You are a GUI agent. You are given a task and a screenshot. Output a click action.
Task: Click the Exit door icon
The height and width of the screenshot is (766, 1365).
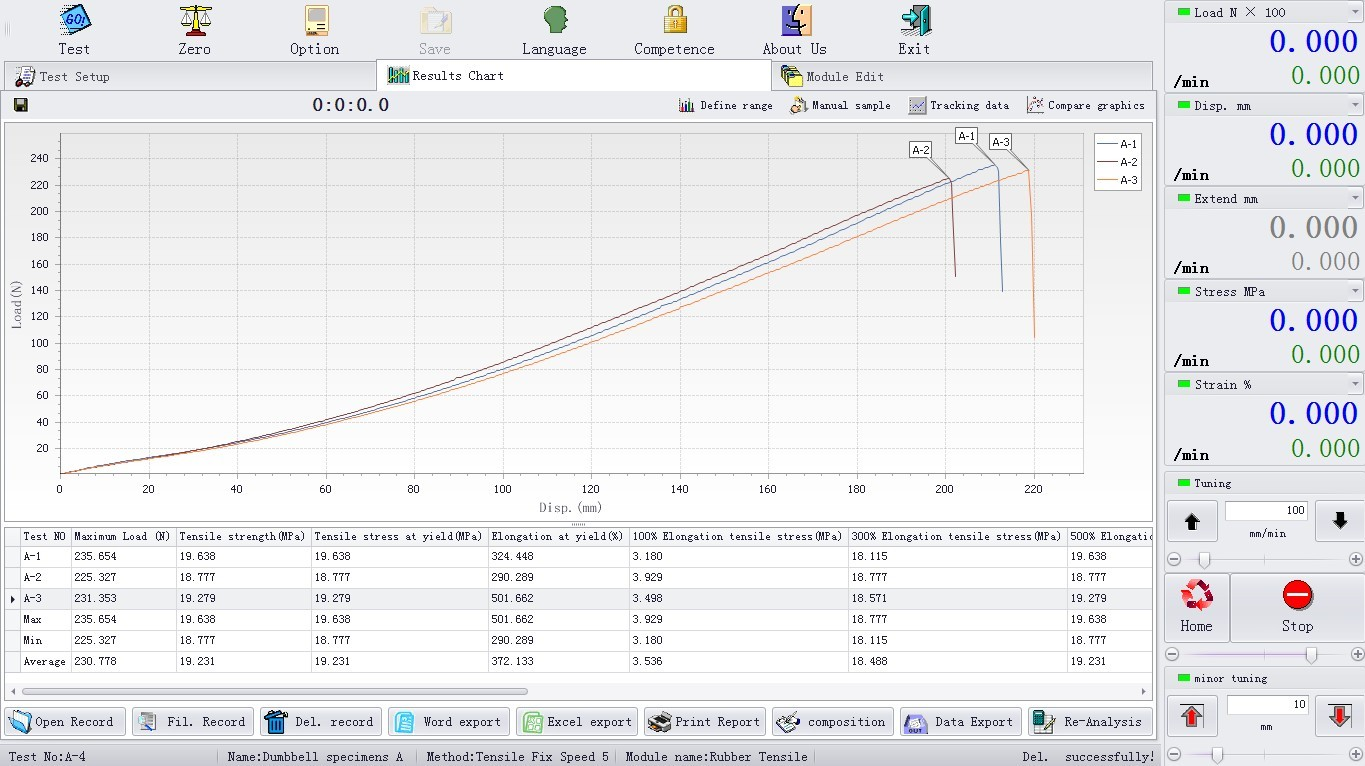click(914, 20)
